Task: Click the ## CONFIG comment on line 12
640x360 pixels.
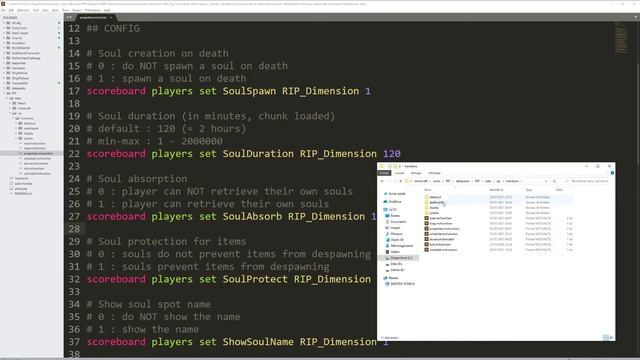Action: pyautogui.click(x=113, y=29)
